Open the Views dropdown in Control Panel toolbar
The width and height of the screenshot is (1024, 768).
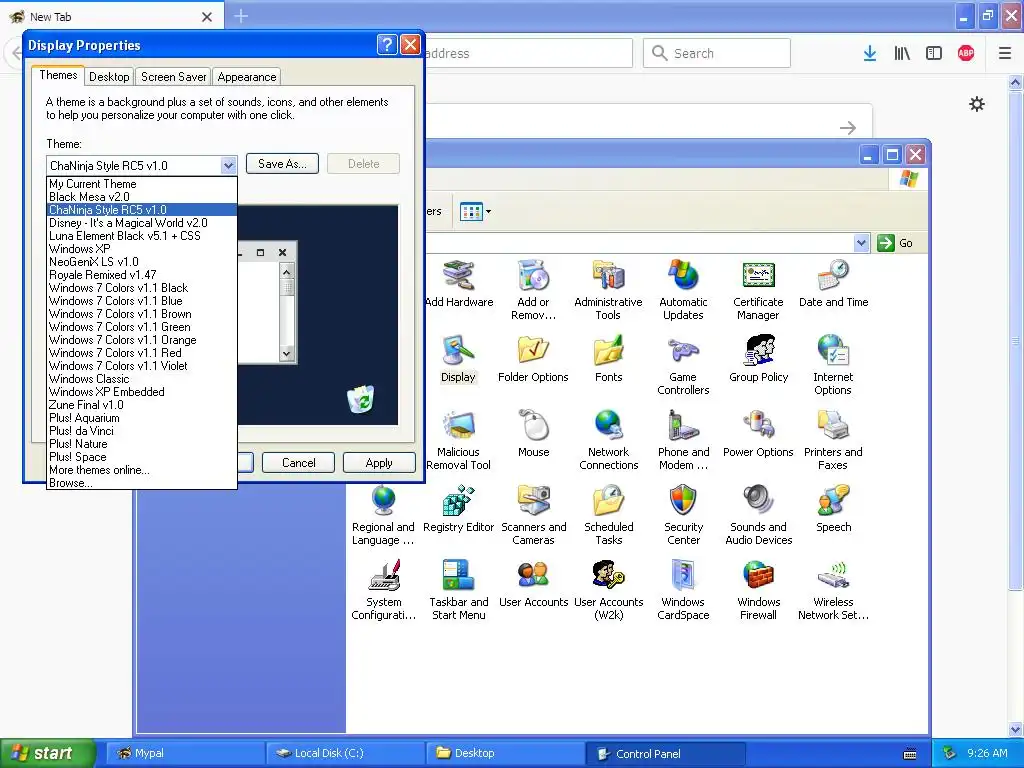[x=475, y=212]
